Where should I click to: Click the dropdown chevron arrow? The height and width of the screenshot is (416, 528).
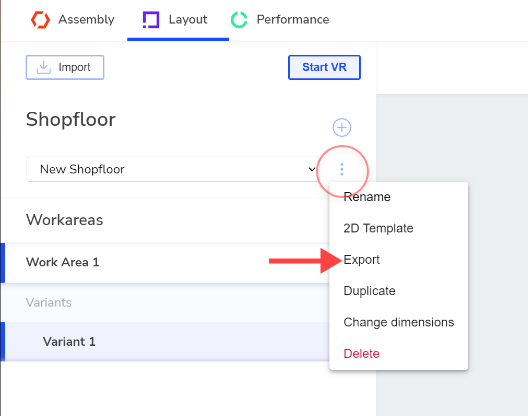pos(312,169)
